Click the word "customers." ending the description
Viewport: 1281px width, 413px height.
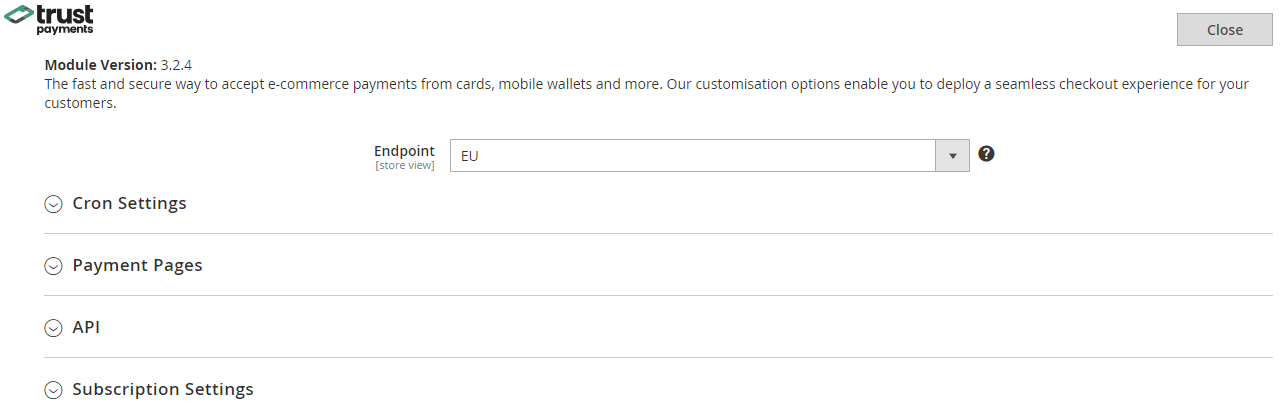pos(81,103)
